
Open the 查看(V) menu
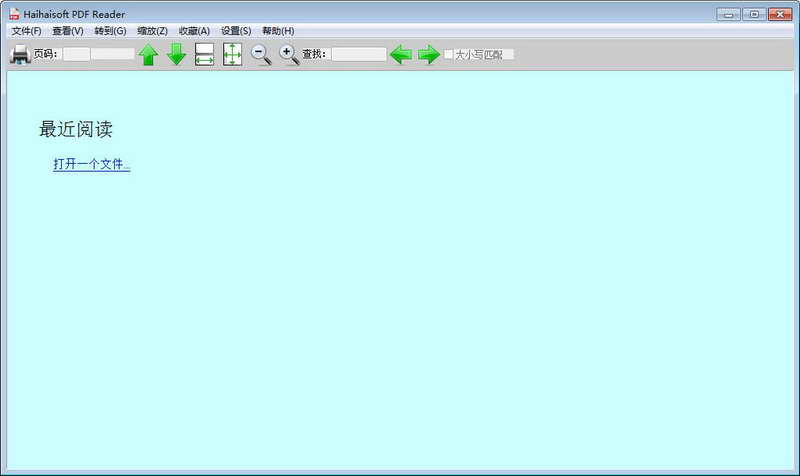pos(68,31)
